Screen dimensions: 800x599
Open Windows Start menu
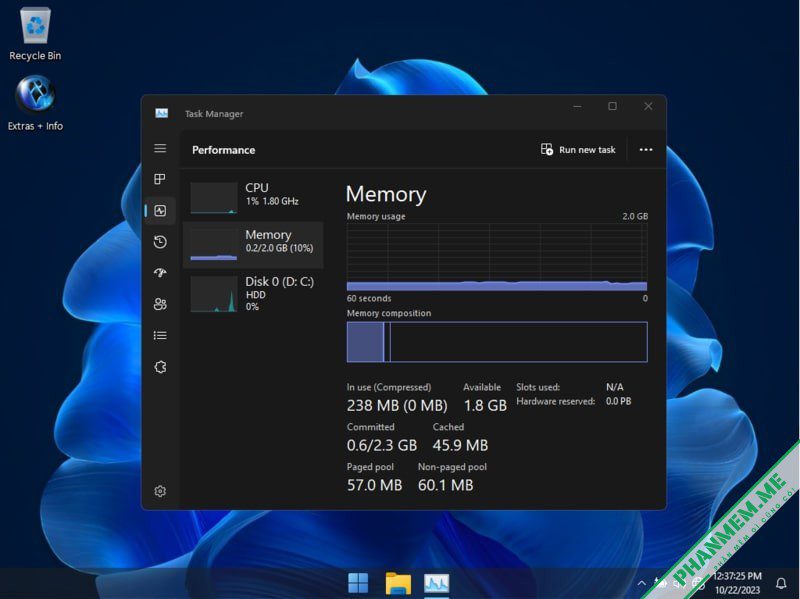click(358, 583)
